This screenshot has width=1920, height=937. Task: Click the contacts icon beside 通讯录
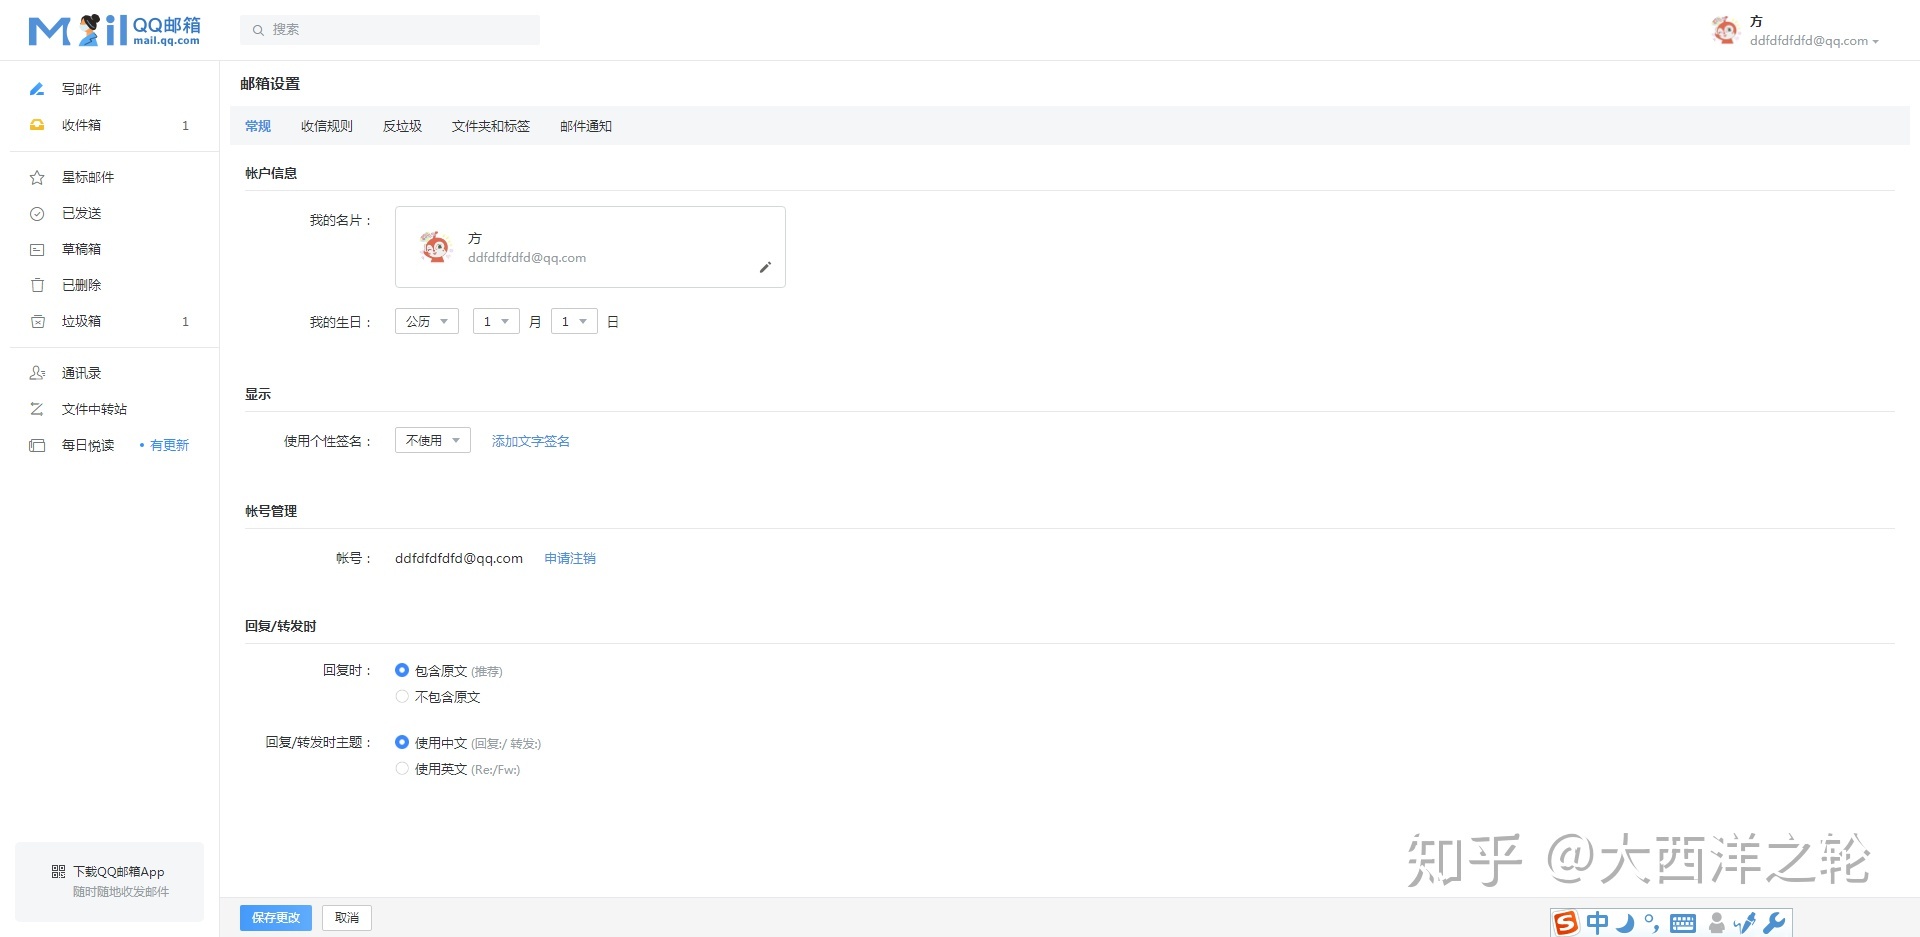tap(37, 373)
